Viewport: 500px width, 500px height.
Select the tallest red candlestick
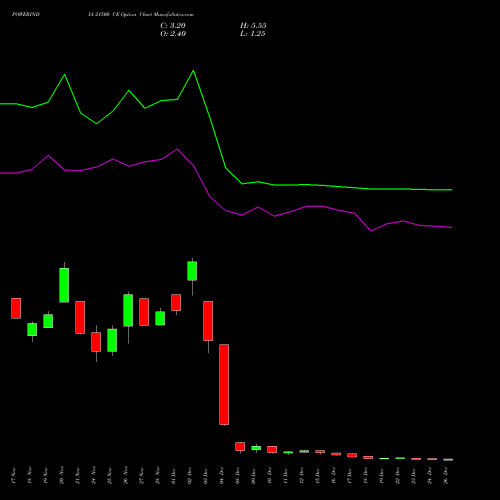tap(224, 384)
